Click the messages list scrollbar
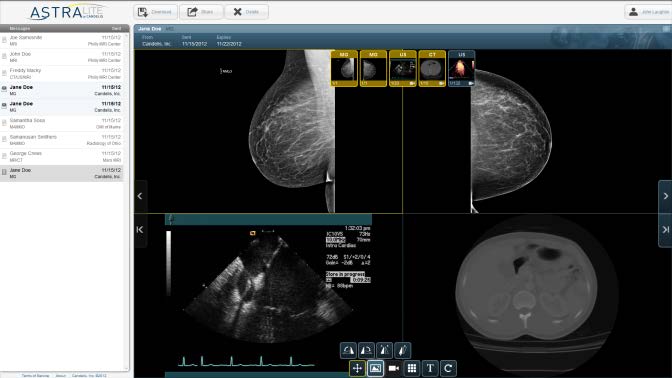Image resolution: width=672 pixels, height=378 pixels. click(x=127, y=201)
